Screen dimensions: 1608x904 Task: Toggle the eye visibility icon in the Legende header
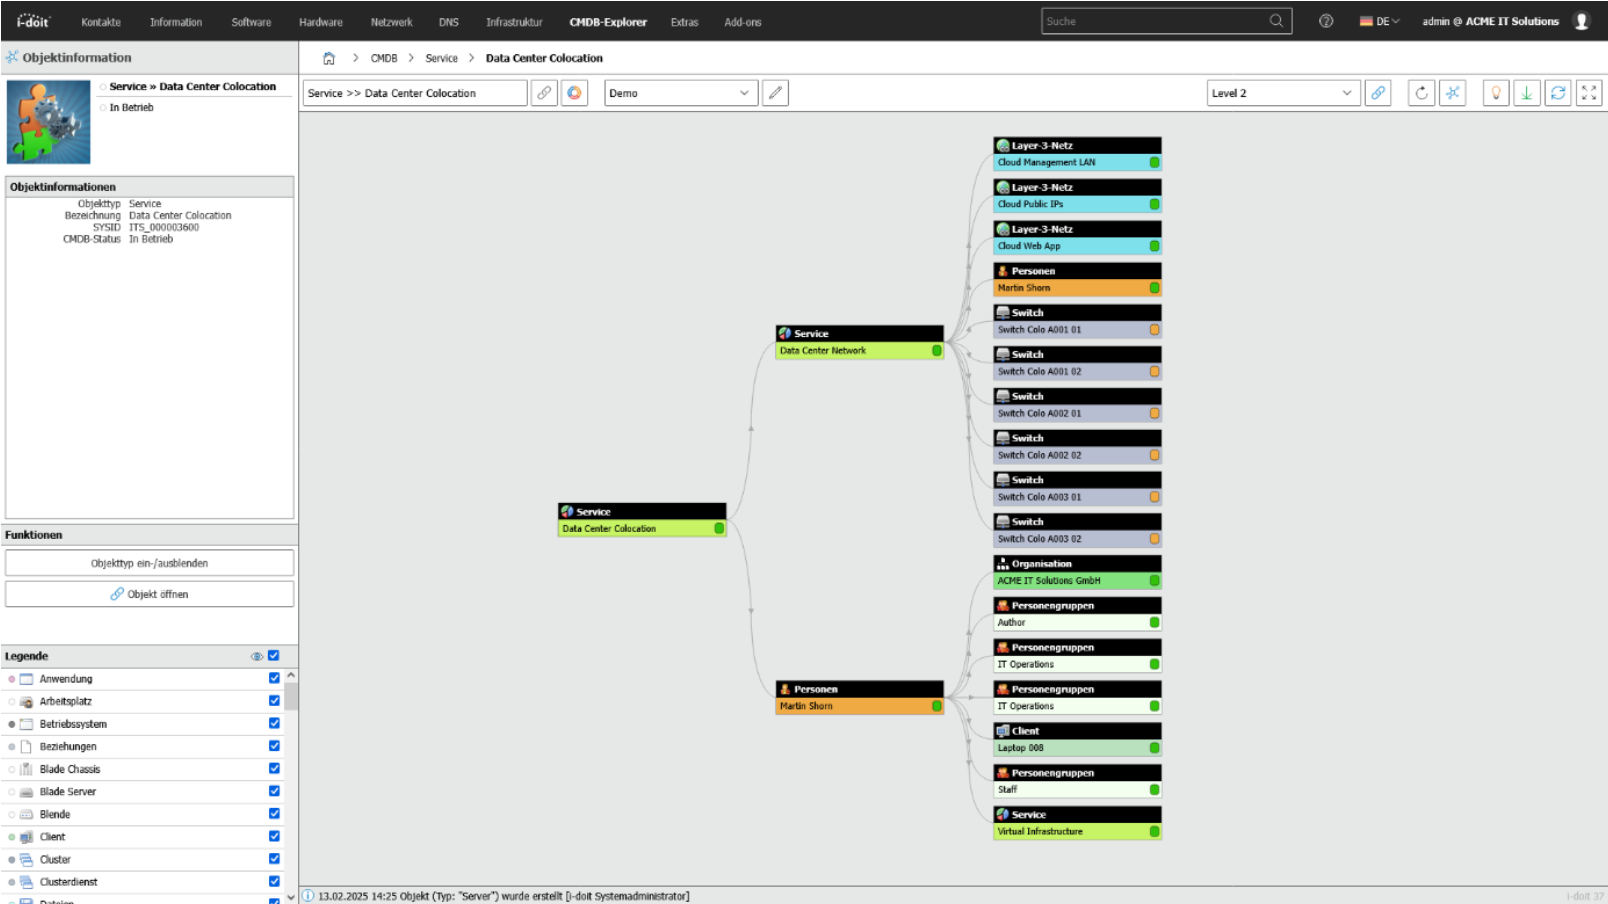point(256,656)
